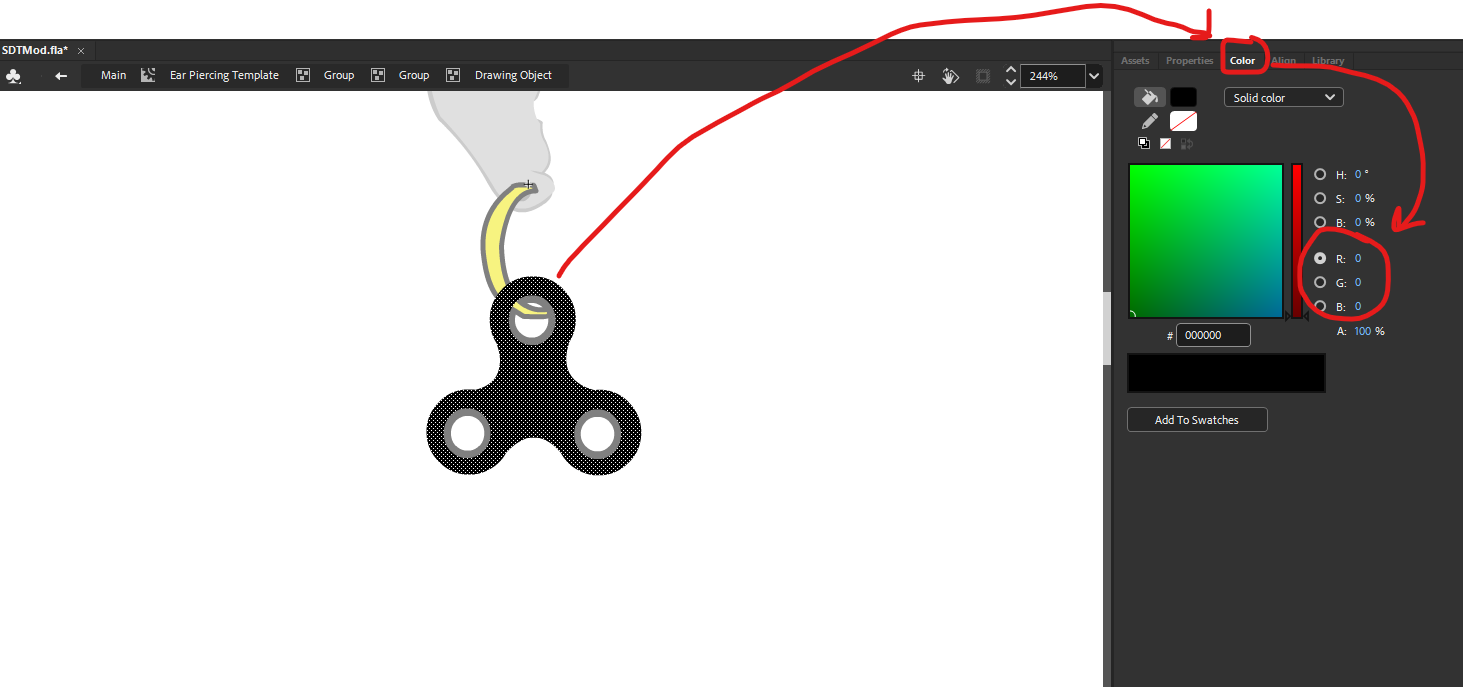Viewport: 1463px width, 687px height.
Task: Go to Ear Piercing Template in breadcrumb
Action: click(x=224, y=76)
